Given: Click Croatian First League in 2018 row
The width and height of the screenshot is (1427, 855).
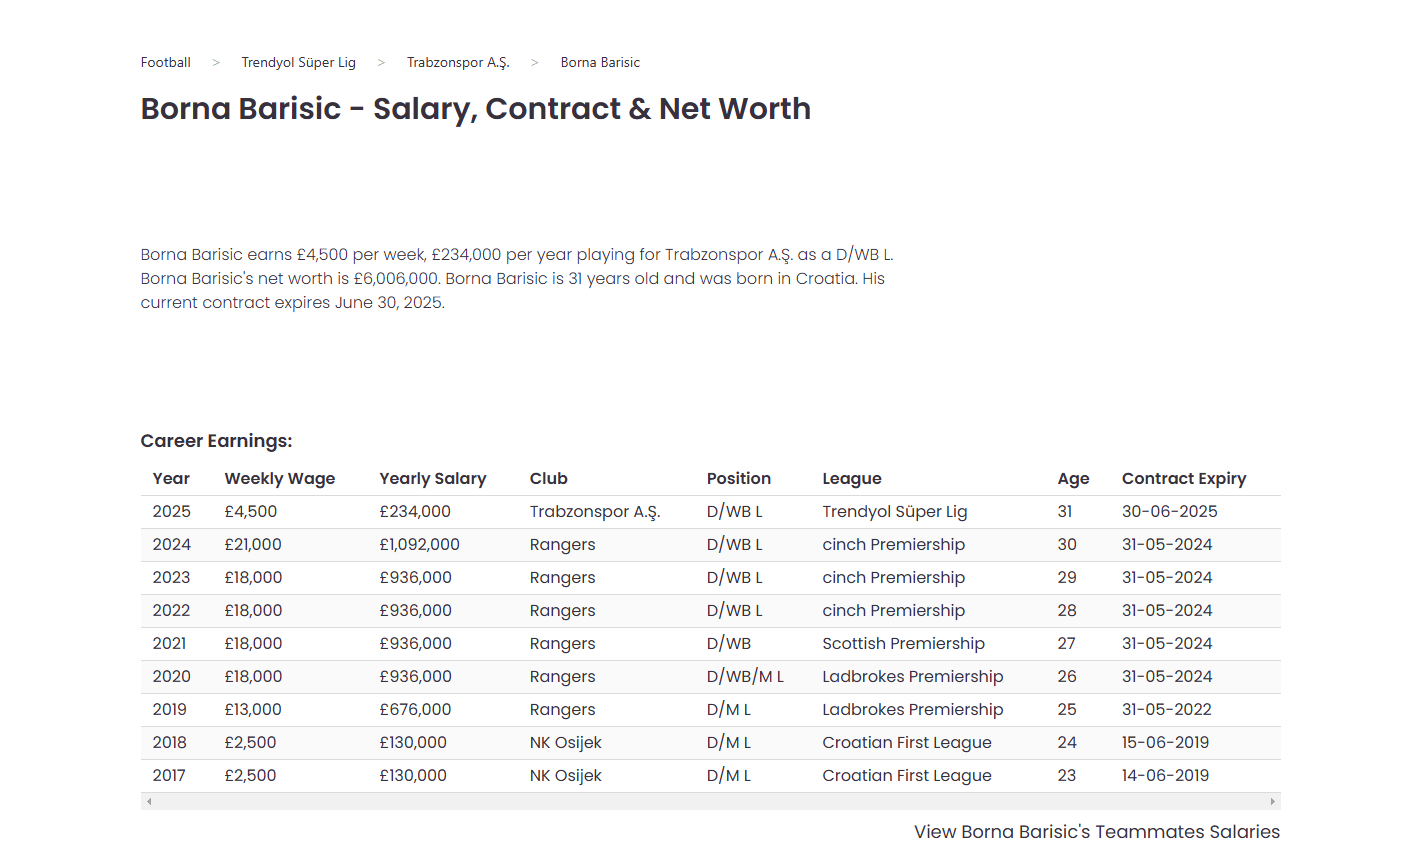Looking at the screenshot, I should point(907,743).
